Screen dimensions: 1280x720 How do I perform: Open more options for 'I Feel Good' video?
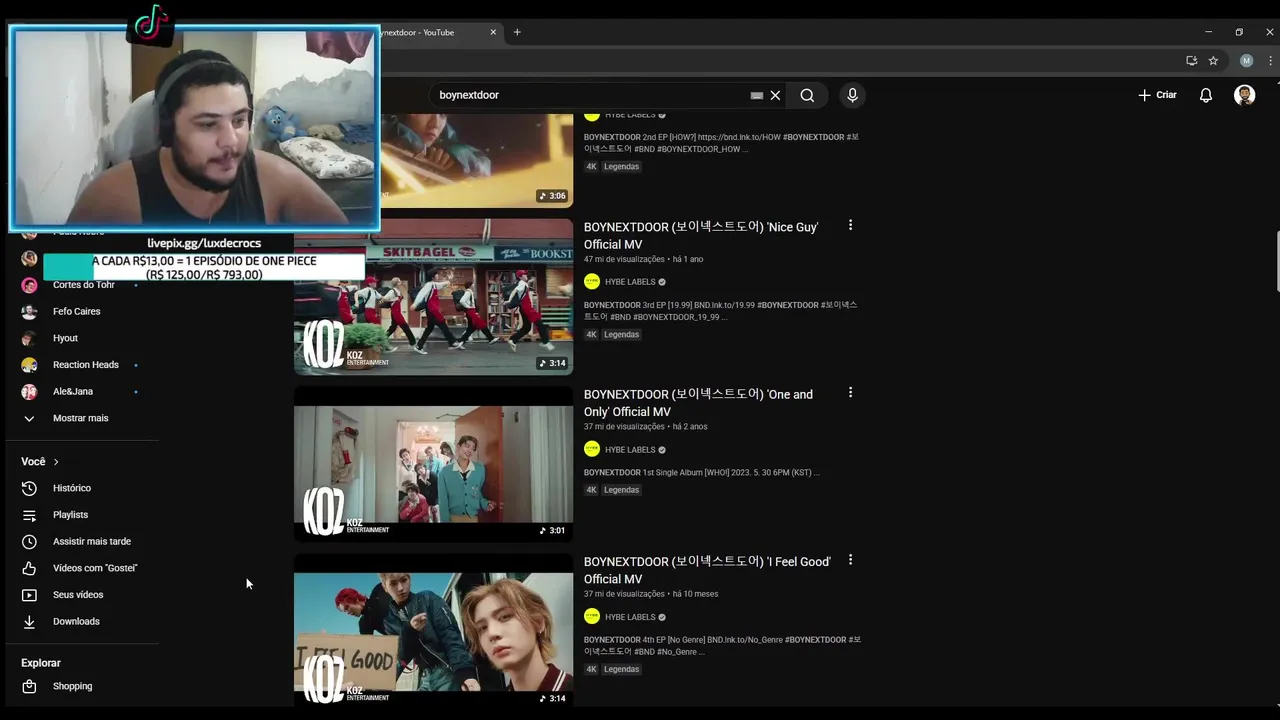coord(851,560)
